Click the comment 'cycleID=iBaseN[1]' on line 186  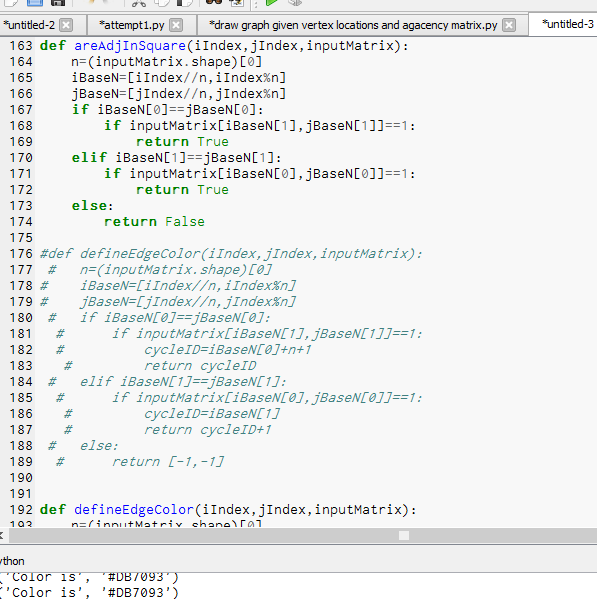coord(212,414)
